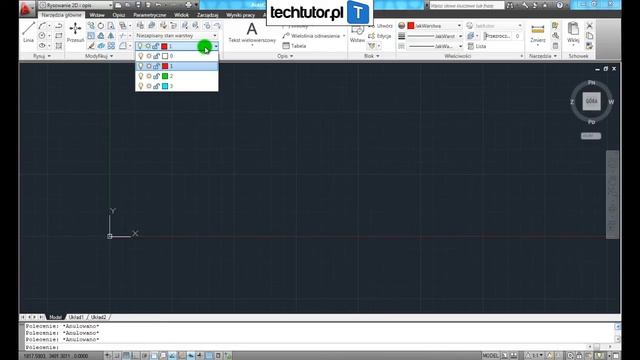Viewport: 640px width, 360px height.
Task: Open the JakWarstwa color dropdown
Action: (x=435, y=26)
